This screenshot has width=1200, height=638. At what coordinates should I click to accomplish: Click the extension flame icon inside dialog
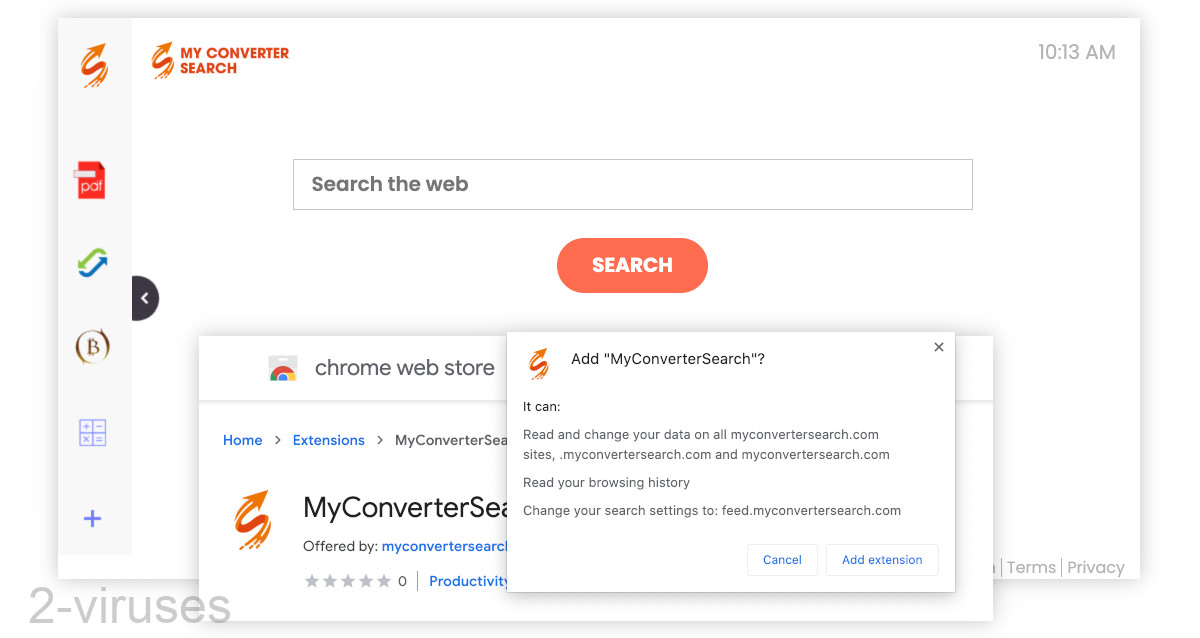(538, 364)
